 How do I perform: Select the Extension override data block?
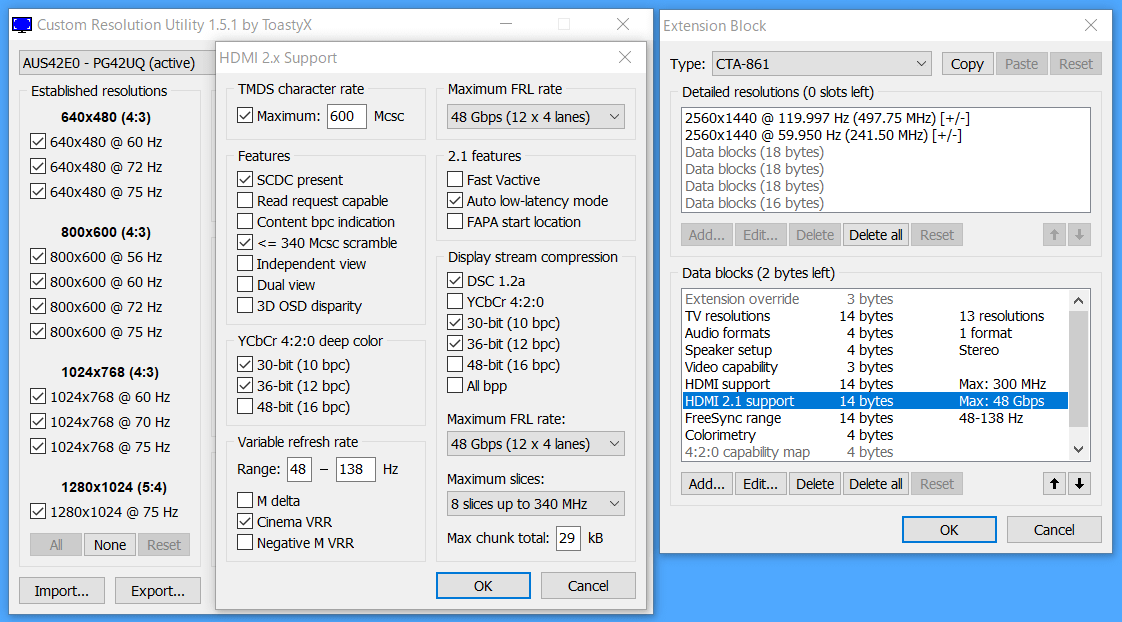(x=876, y=299)
